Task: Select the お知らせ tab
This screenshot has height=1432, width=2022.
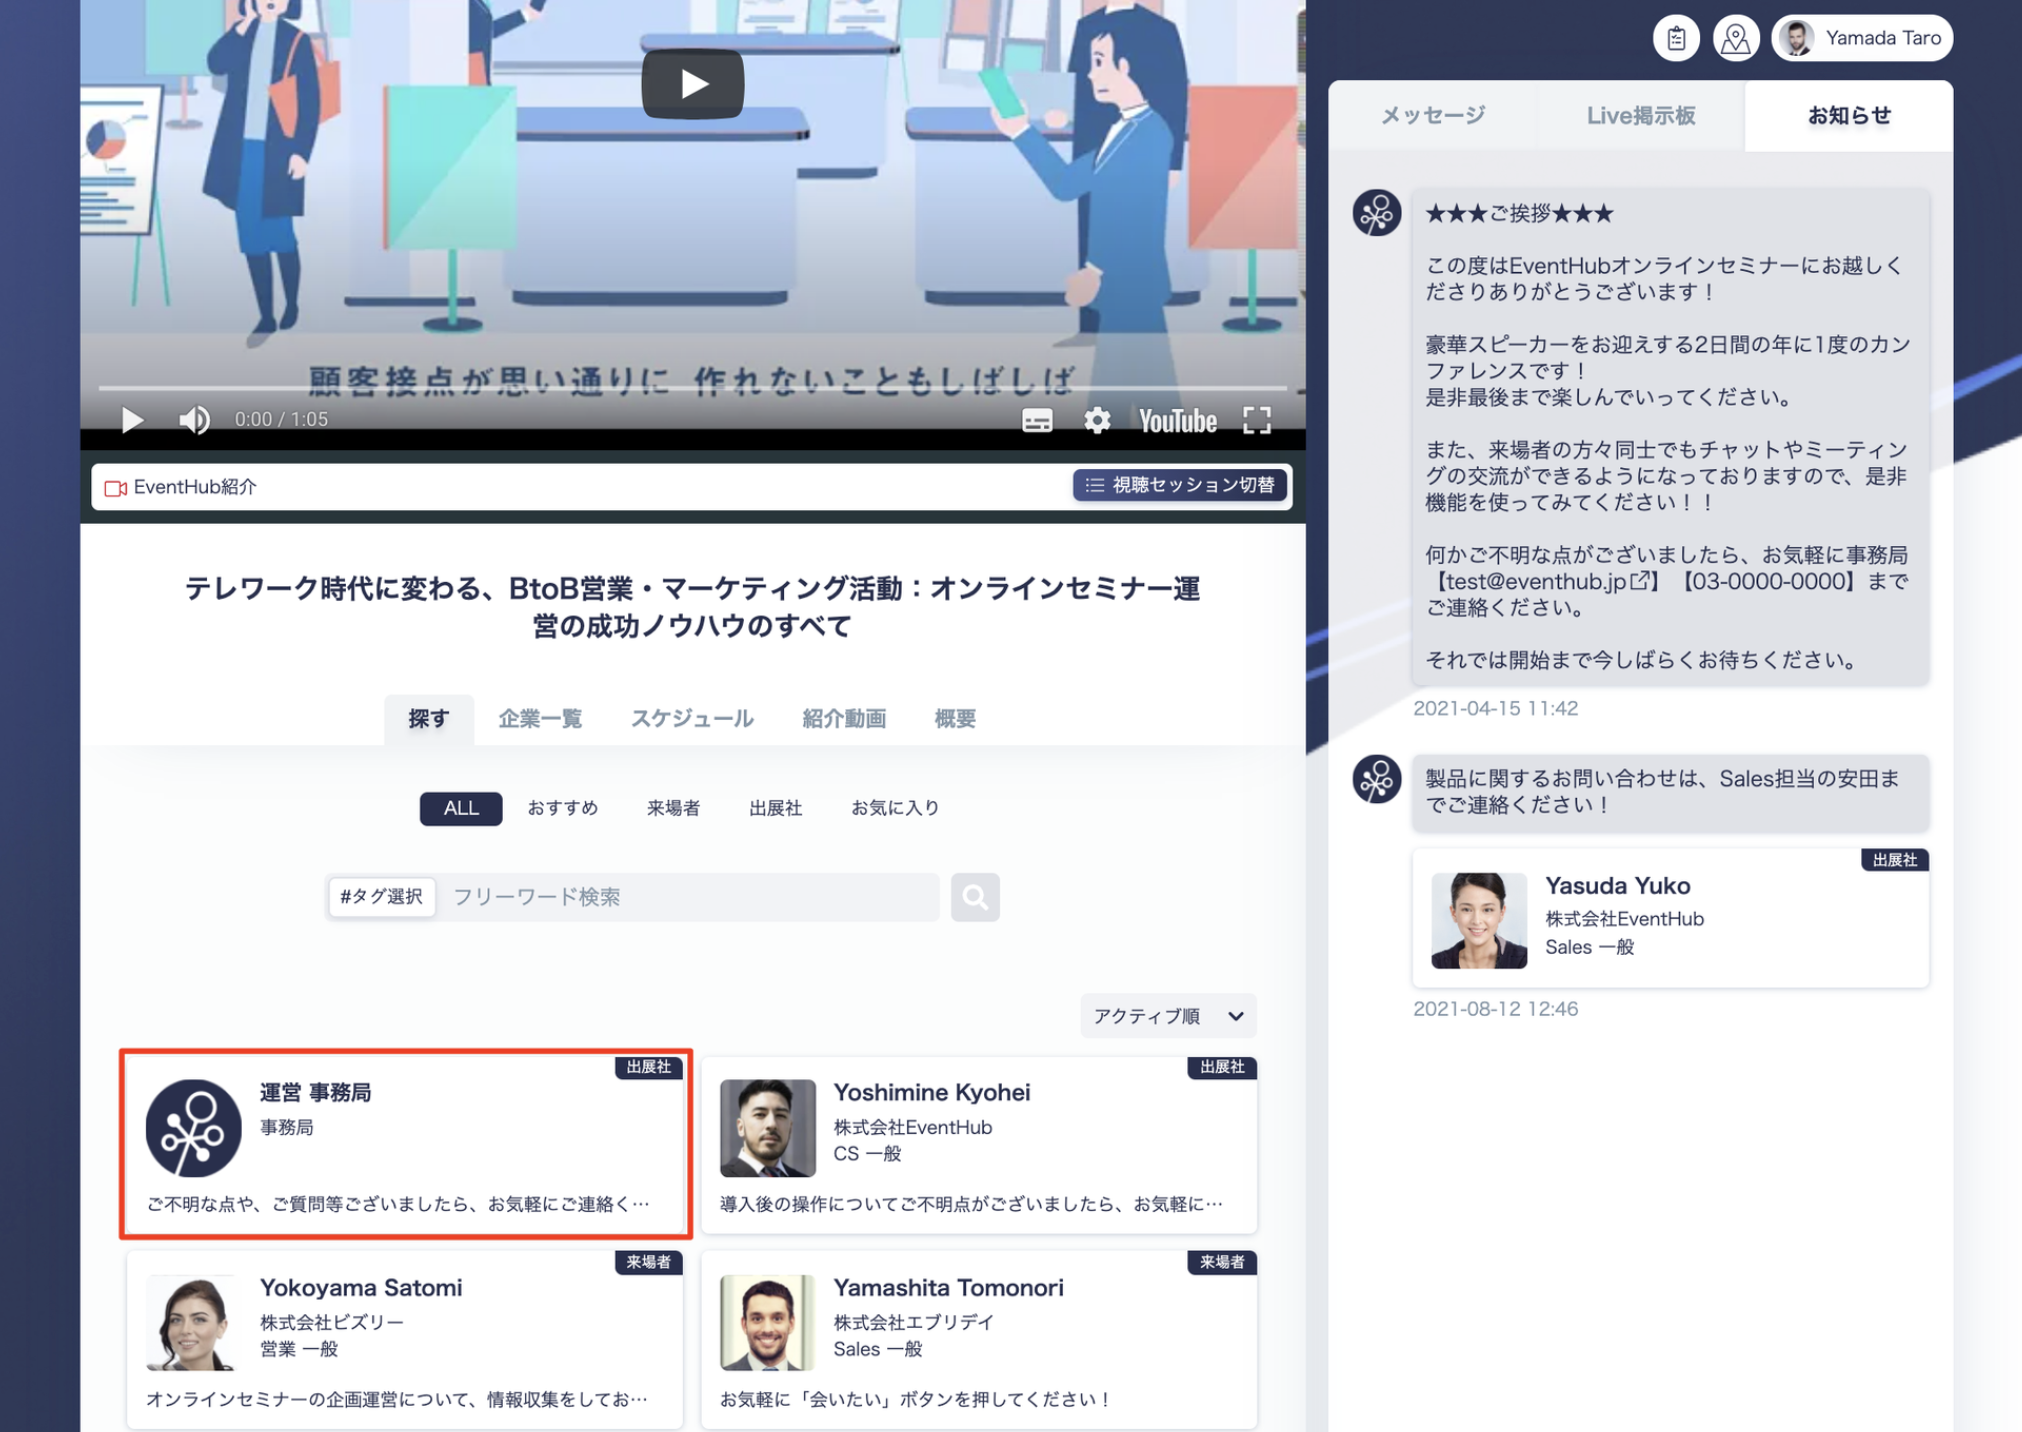Action: click(1849, 115)
